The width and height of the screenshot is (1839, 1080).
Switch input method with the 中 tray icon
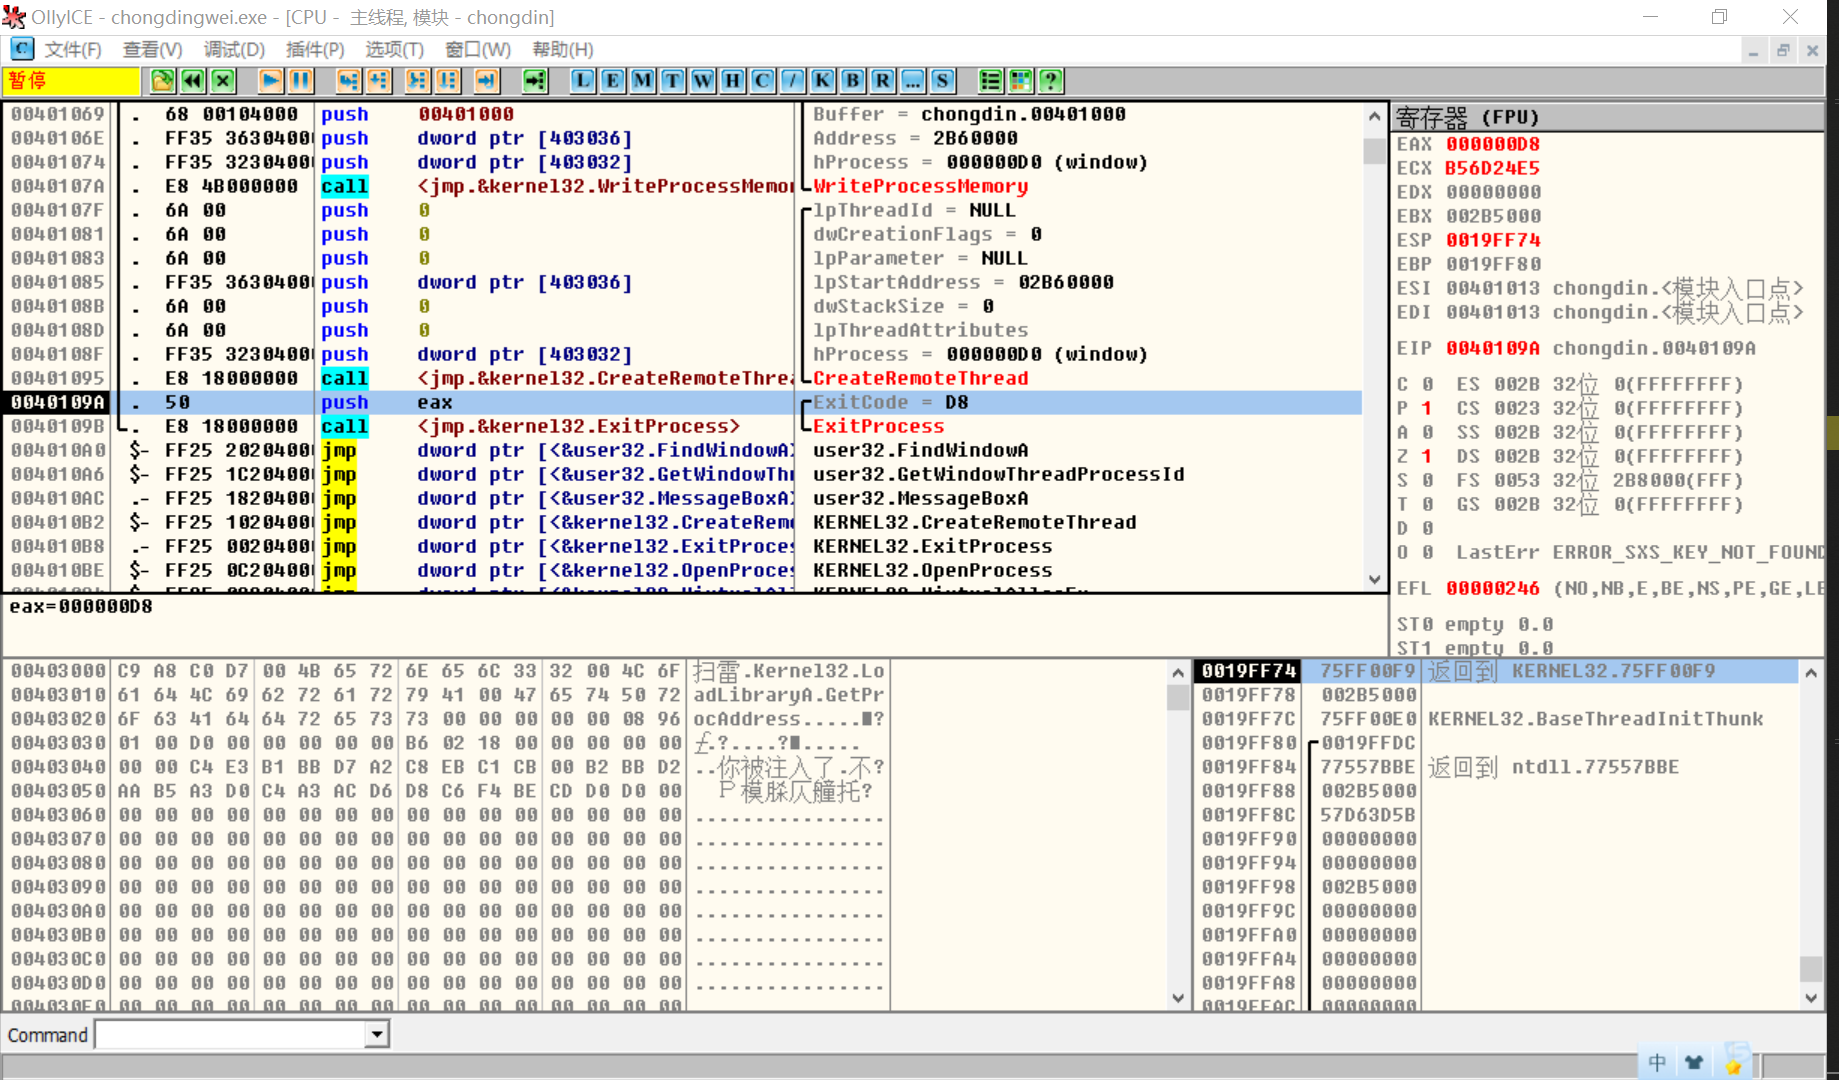(1657, 1062)
